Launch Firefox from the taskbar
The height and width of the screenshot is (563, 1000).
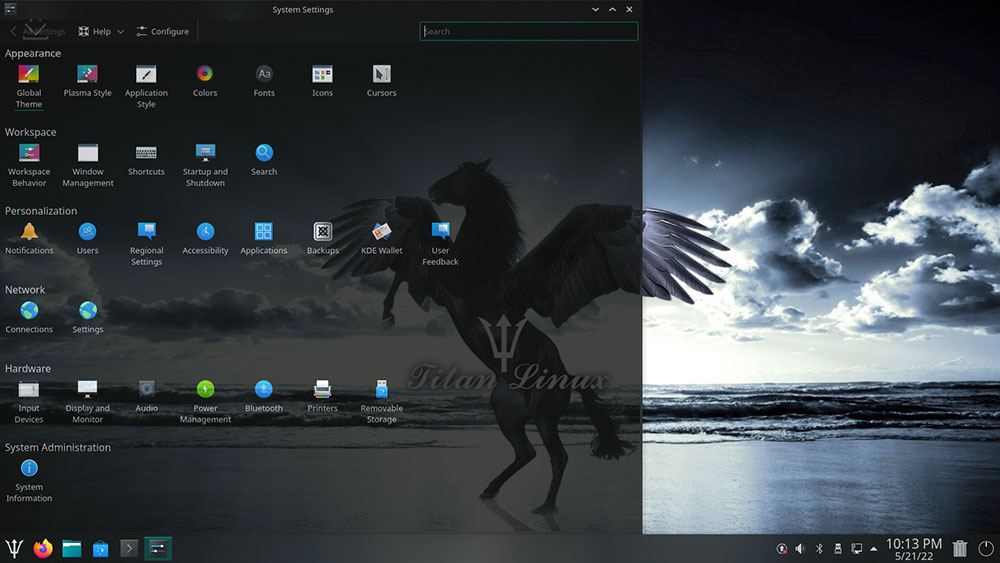(42, 548)
